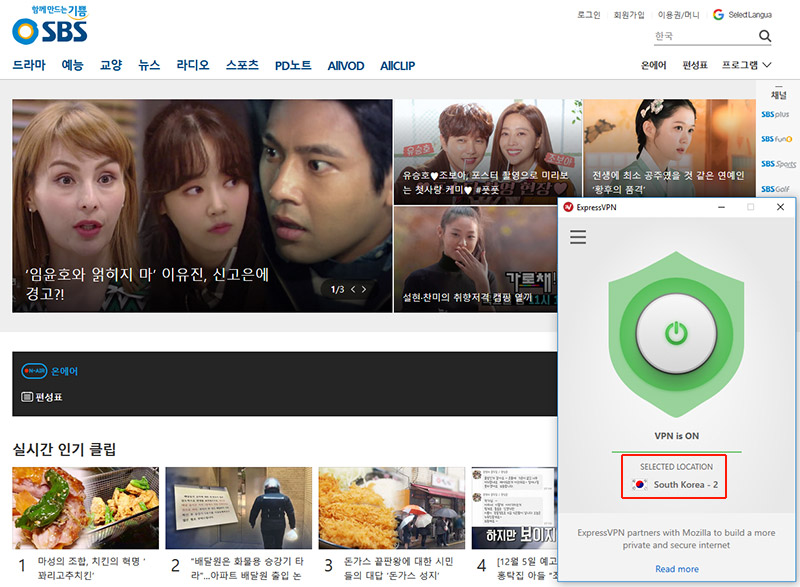Open the main banner with 이유진 headline

[203, 206]
